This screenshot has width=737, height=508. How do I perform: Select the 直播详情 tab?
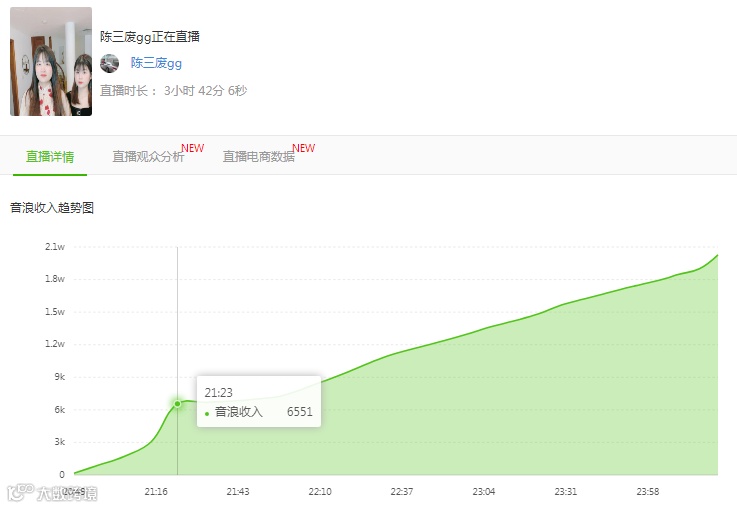pos(50,156)
